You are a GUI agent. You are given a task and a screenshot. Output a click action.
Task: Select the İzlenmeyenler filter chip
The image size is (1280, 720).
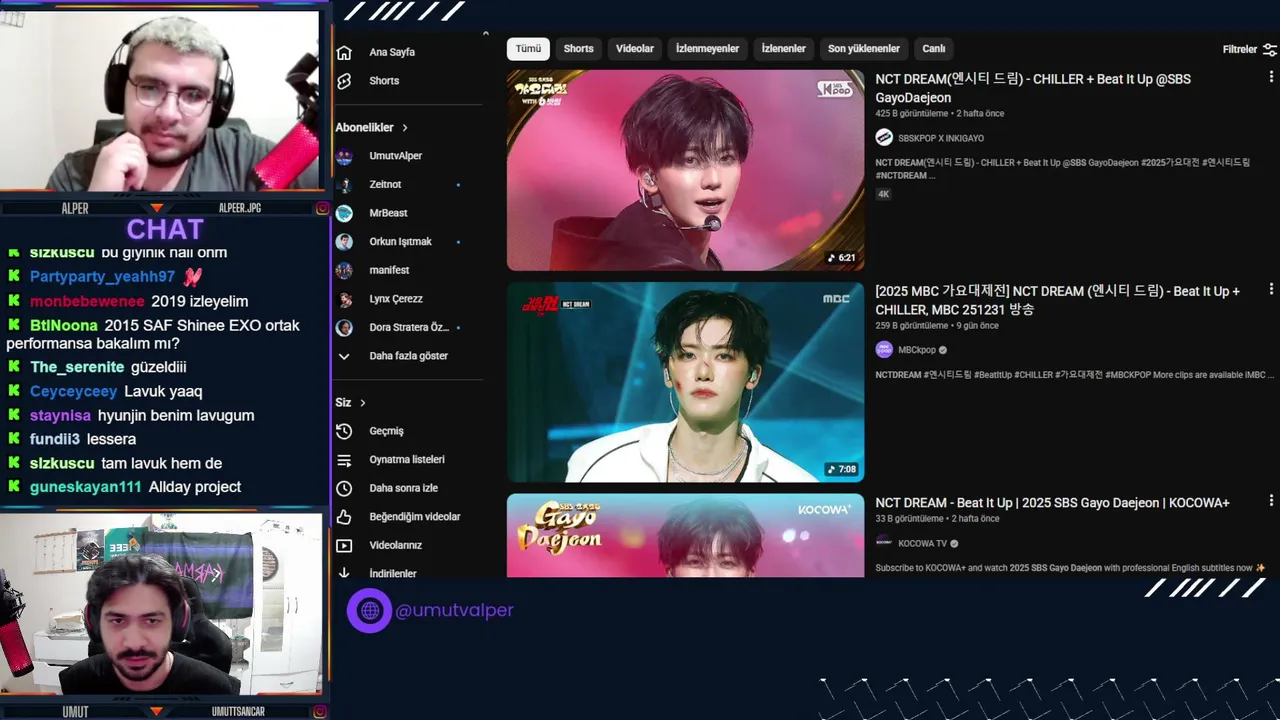(x=707, y=49)
